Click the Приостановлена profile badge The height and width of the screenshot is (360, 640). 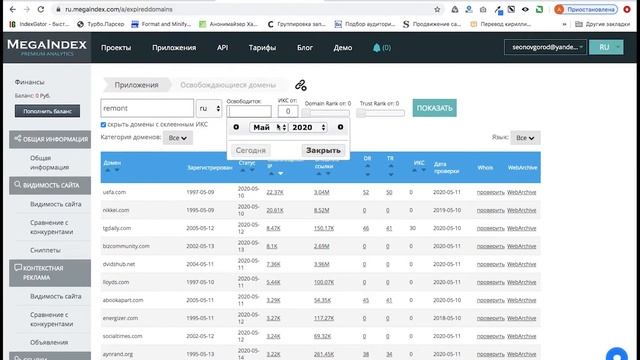point(586,9)
